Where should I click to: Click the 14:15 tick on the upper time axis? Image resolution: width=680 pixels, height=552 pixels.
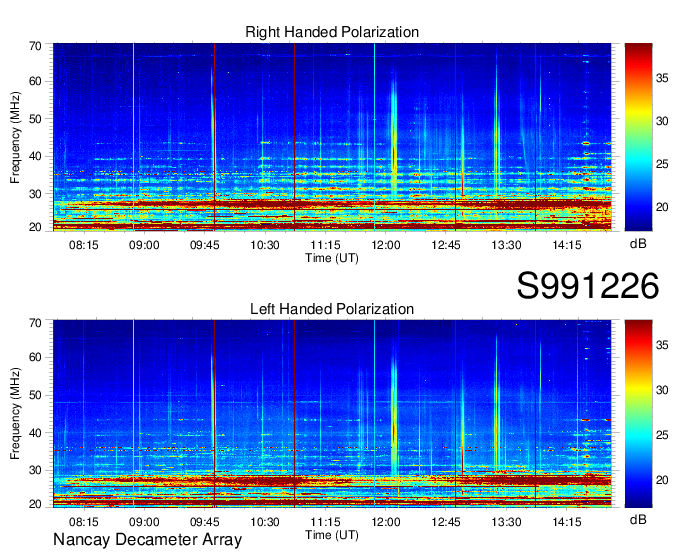[566, 245]
